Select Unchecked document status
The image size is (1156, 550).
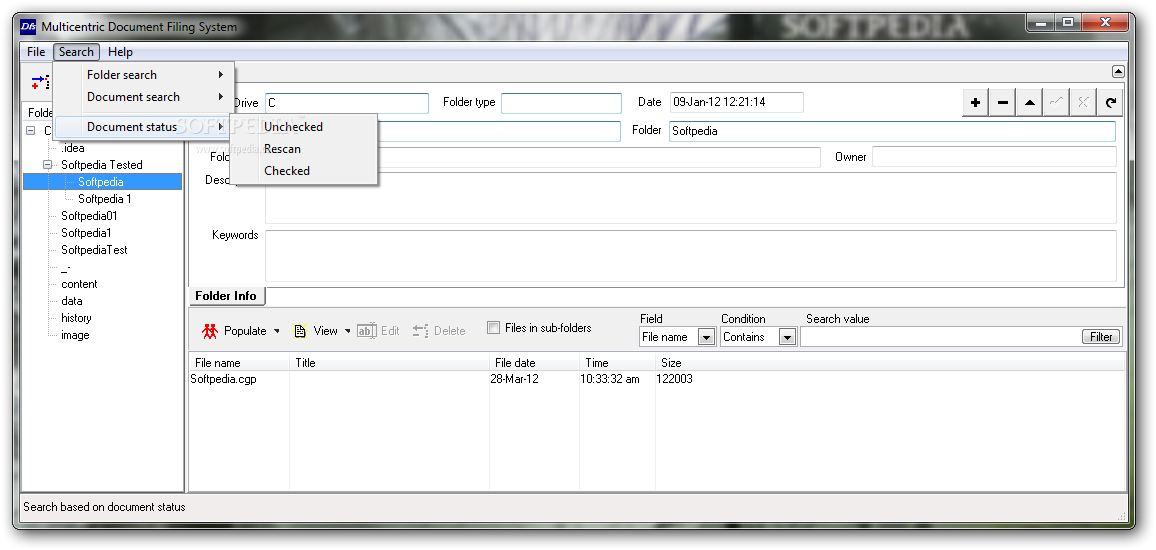click(x=304, y=127)
